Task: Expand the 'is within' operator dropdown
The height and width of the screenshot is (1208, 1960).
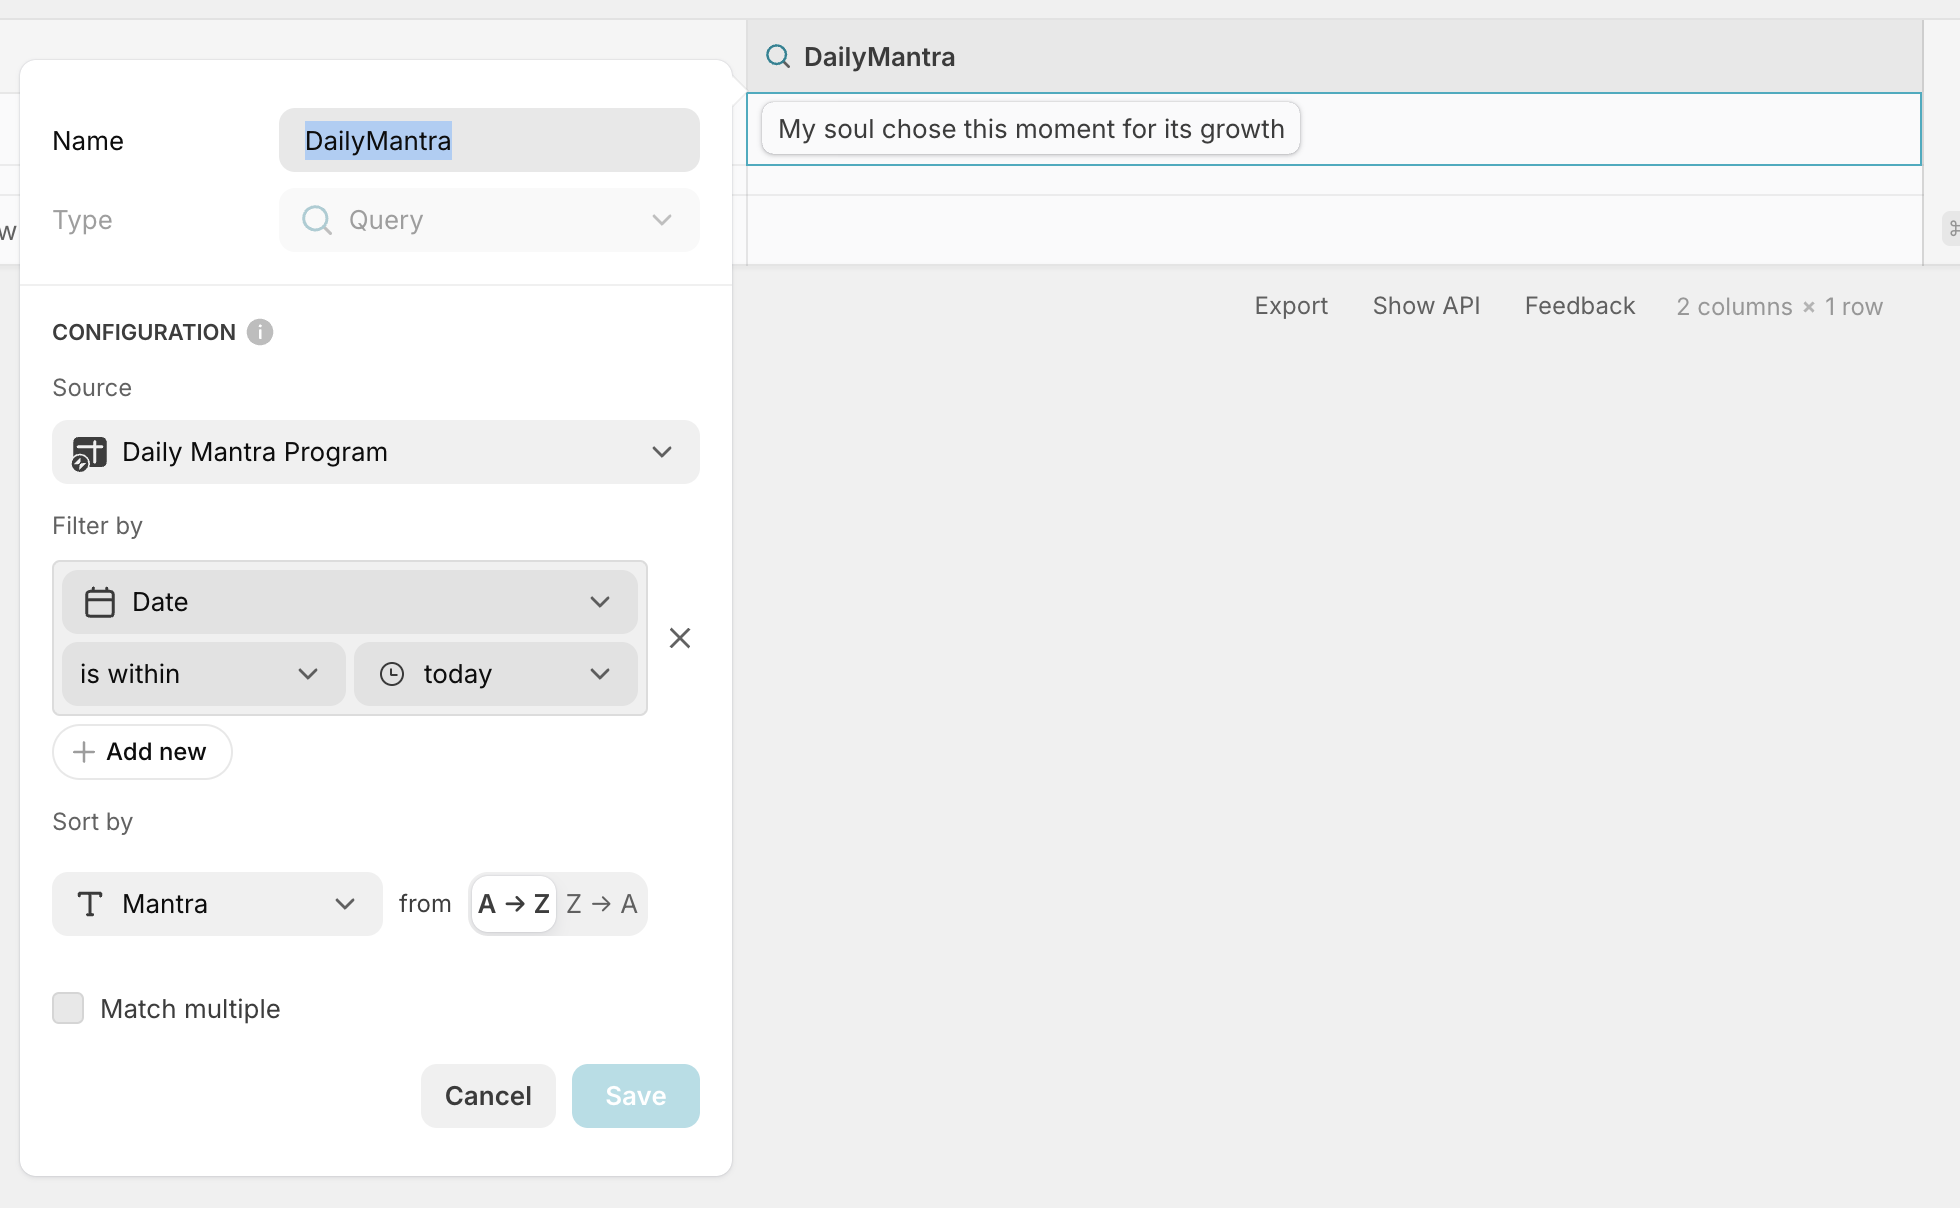Action: click(203, 674)
